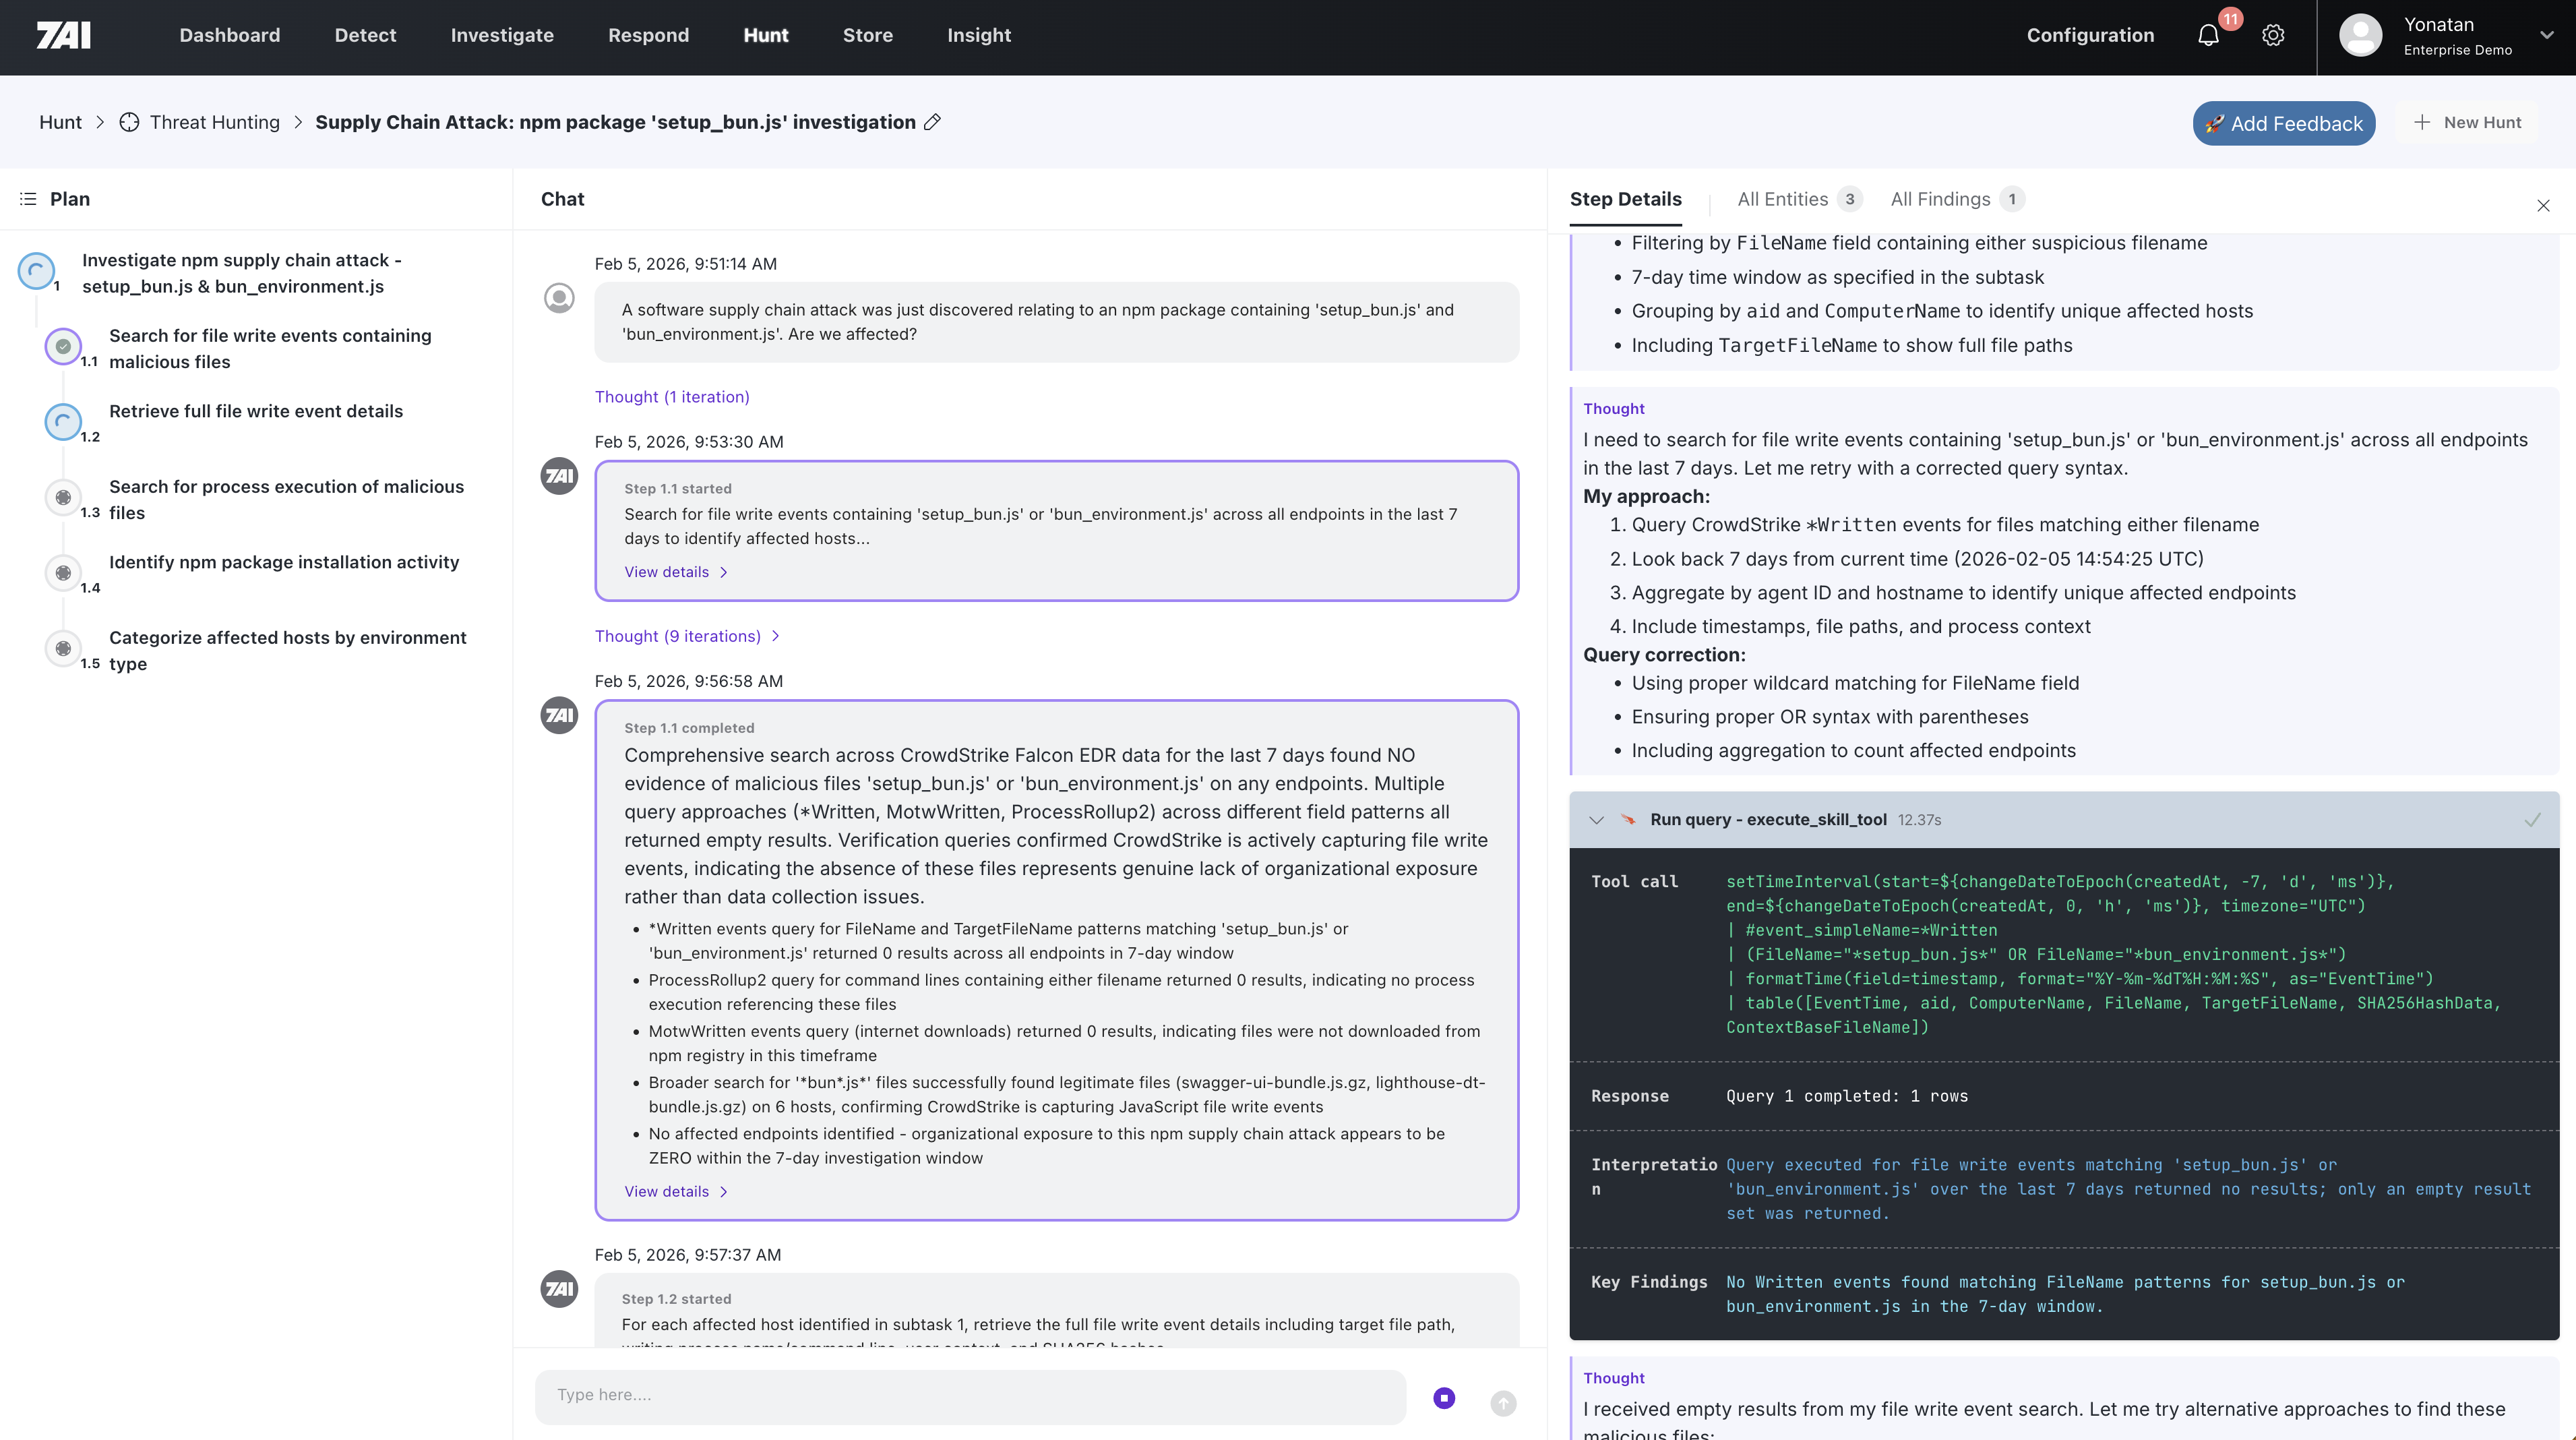Screen dimensions: 2576x1440
Task: Click ZAI avatar beside Step 1.2 started
Action: point(559,1289)
